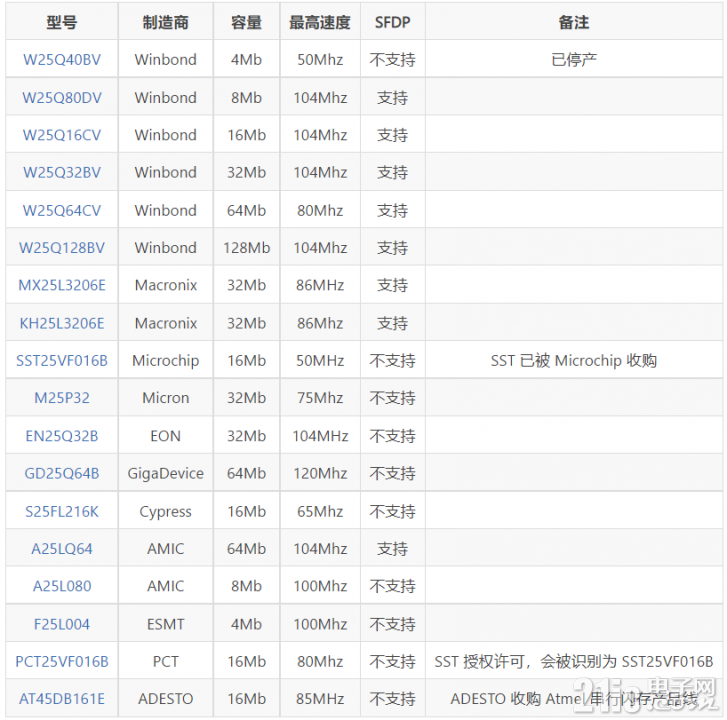Click 80Mhz in the W25Q64CV row

[x=320, y=210]
